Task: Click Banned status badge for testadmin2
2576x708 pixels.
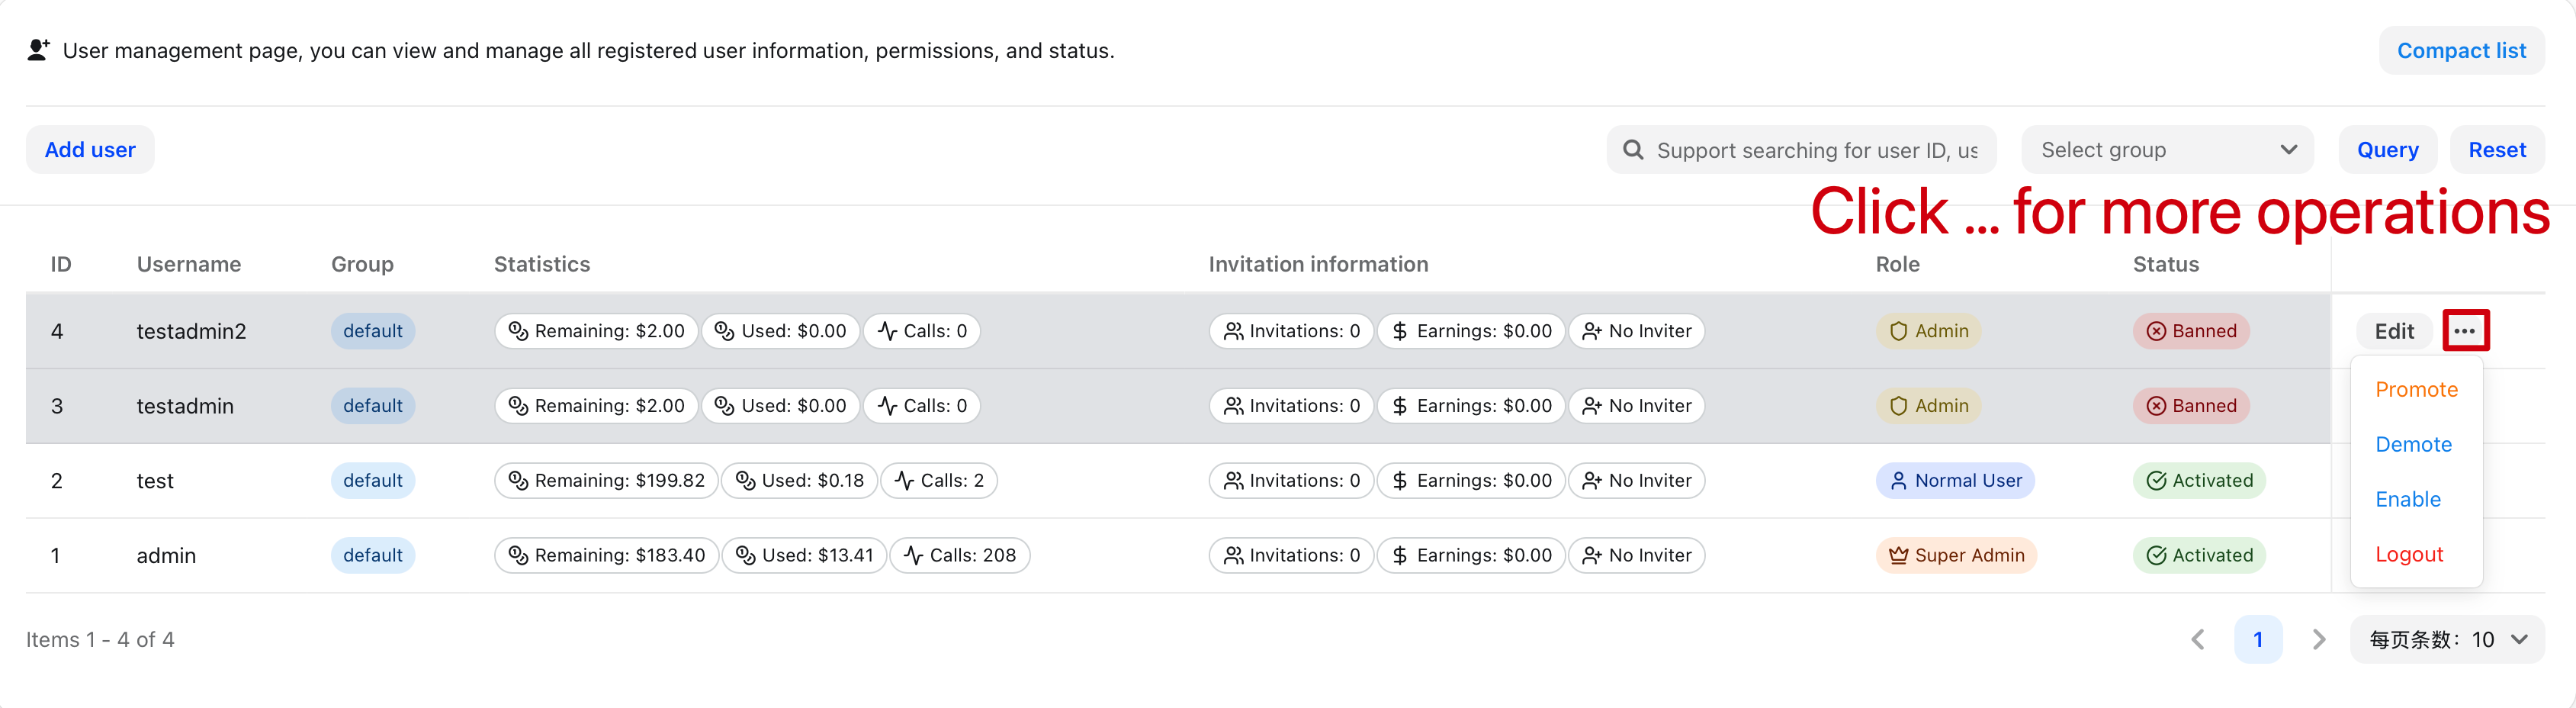Action: pyautogui.click(x=2190, y=331)
